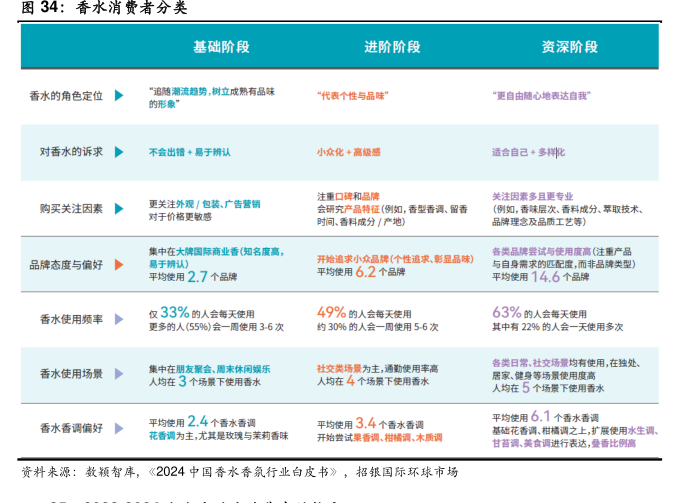The height and width of the screenshot is (503, 684).
Task: Click the orange “代表个性与品味” quote
Action: click(x=355, y=96)
